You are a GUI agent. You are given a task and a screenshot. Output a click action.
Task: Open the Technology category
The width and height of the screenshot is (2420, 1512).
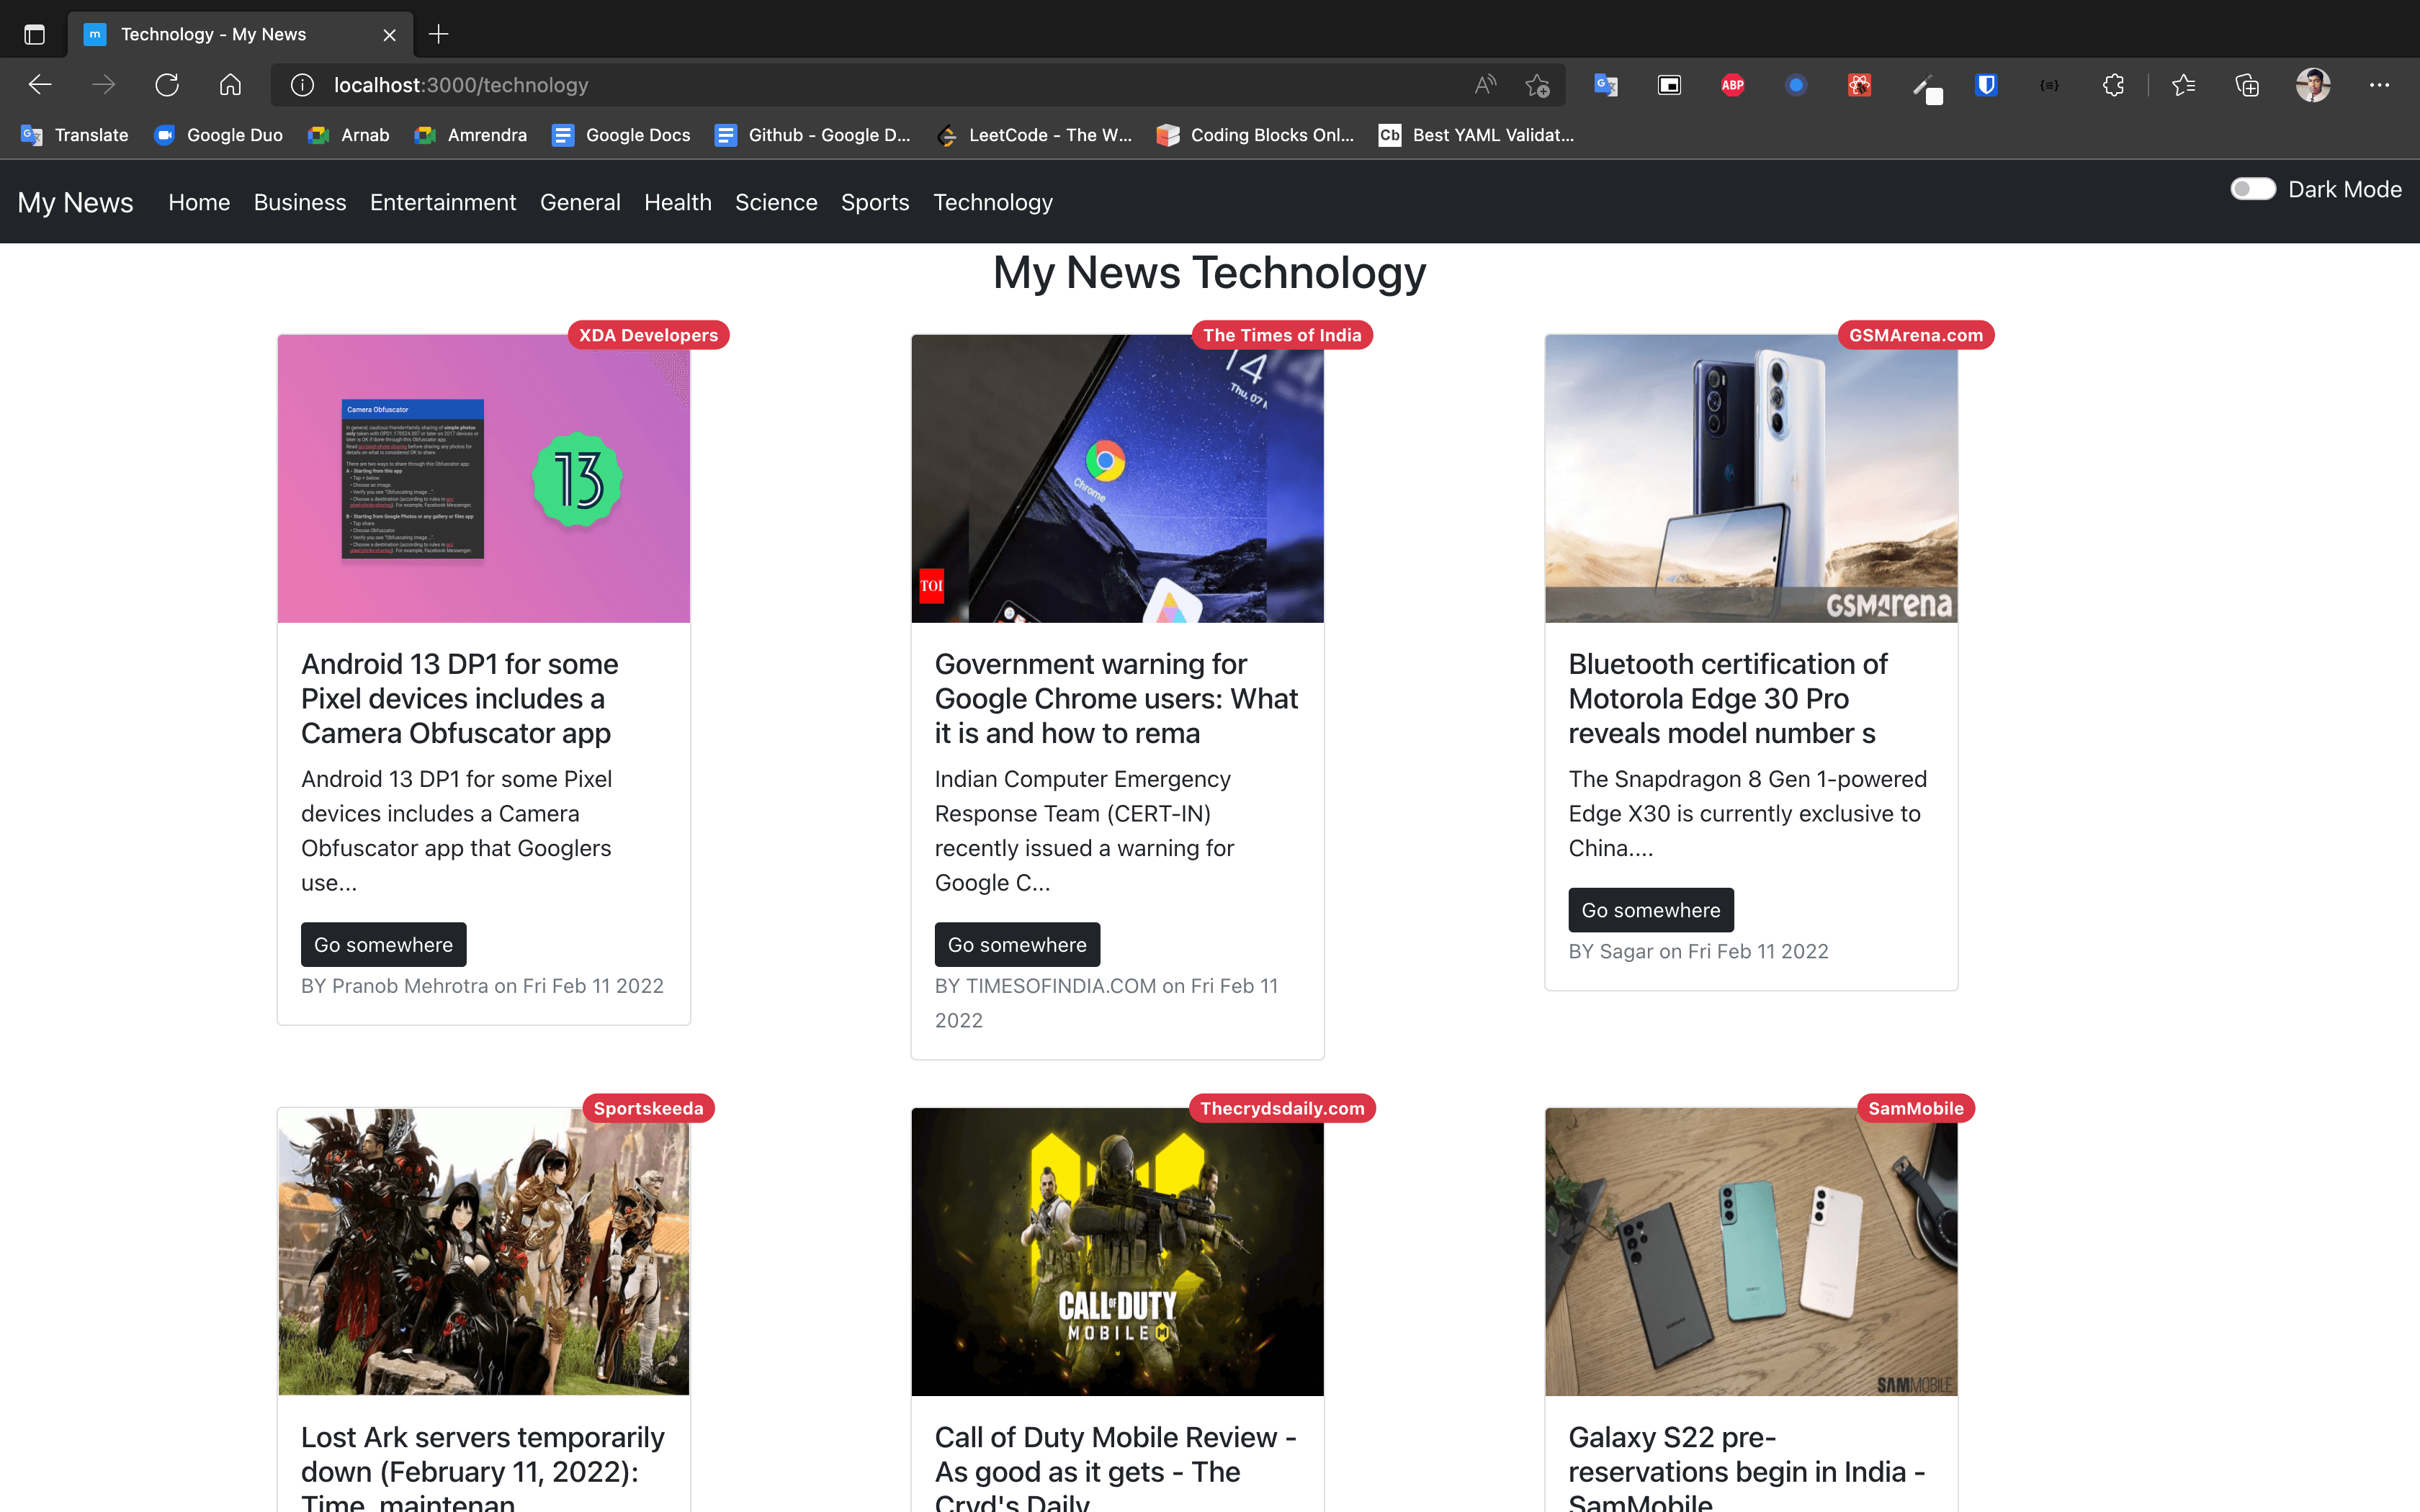993,202
